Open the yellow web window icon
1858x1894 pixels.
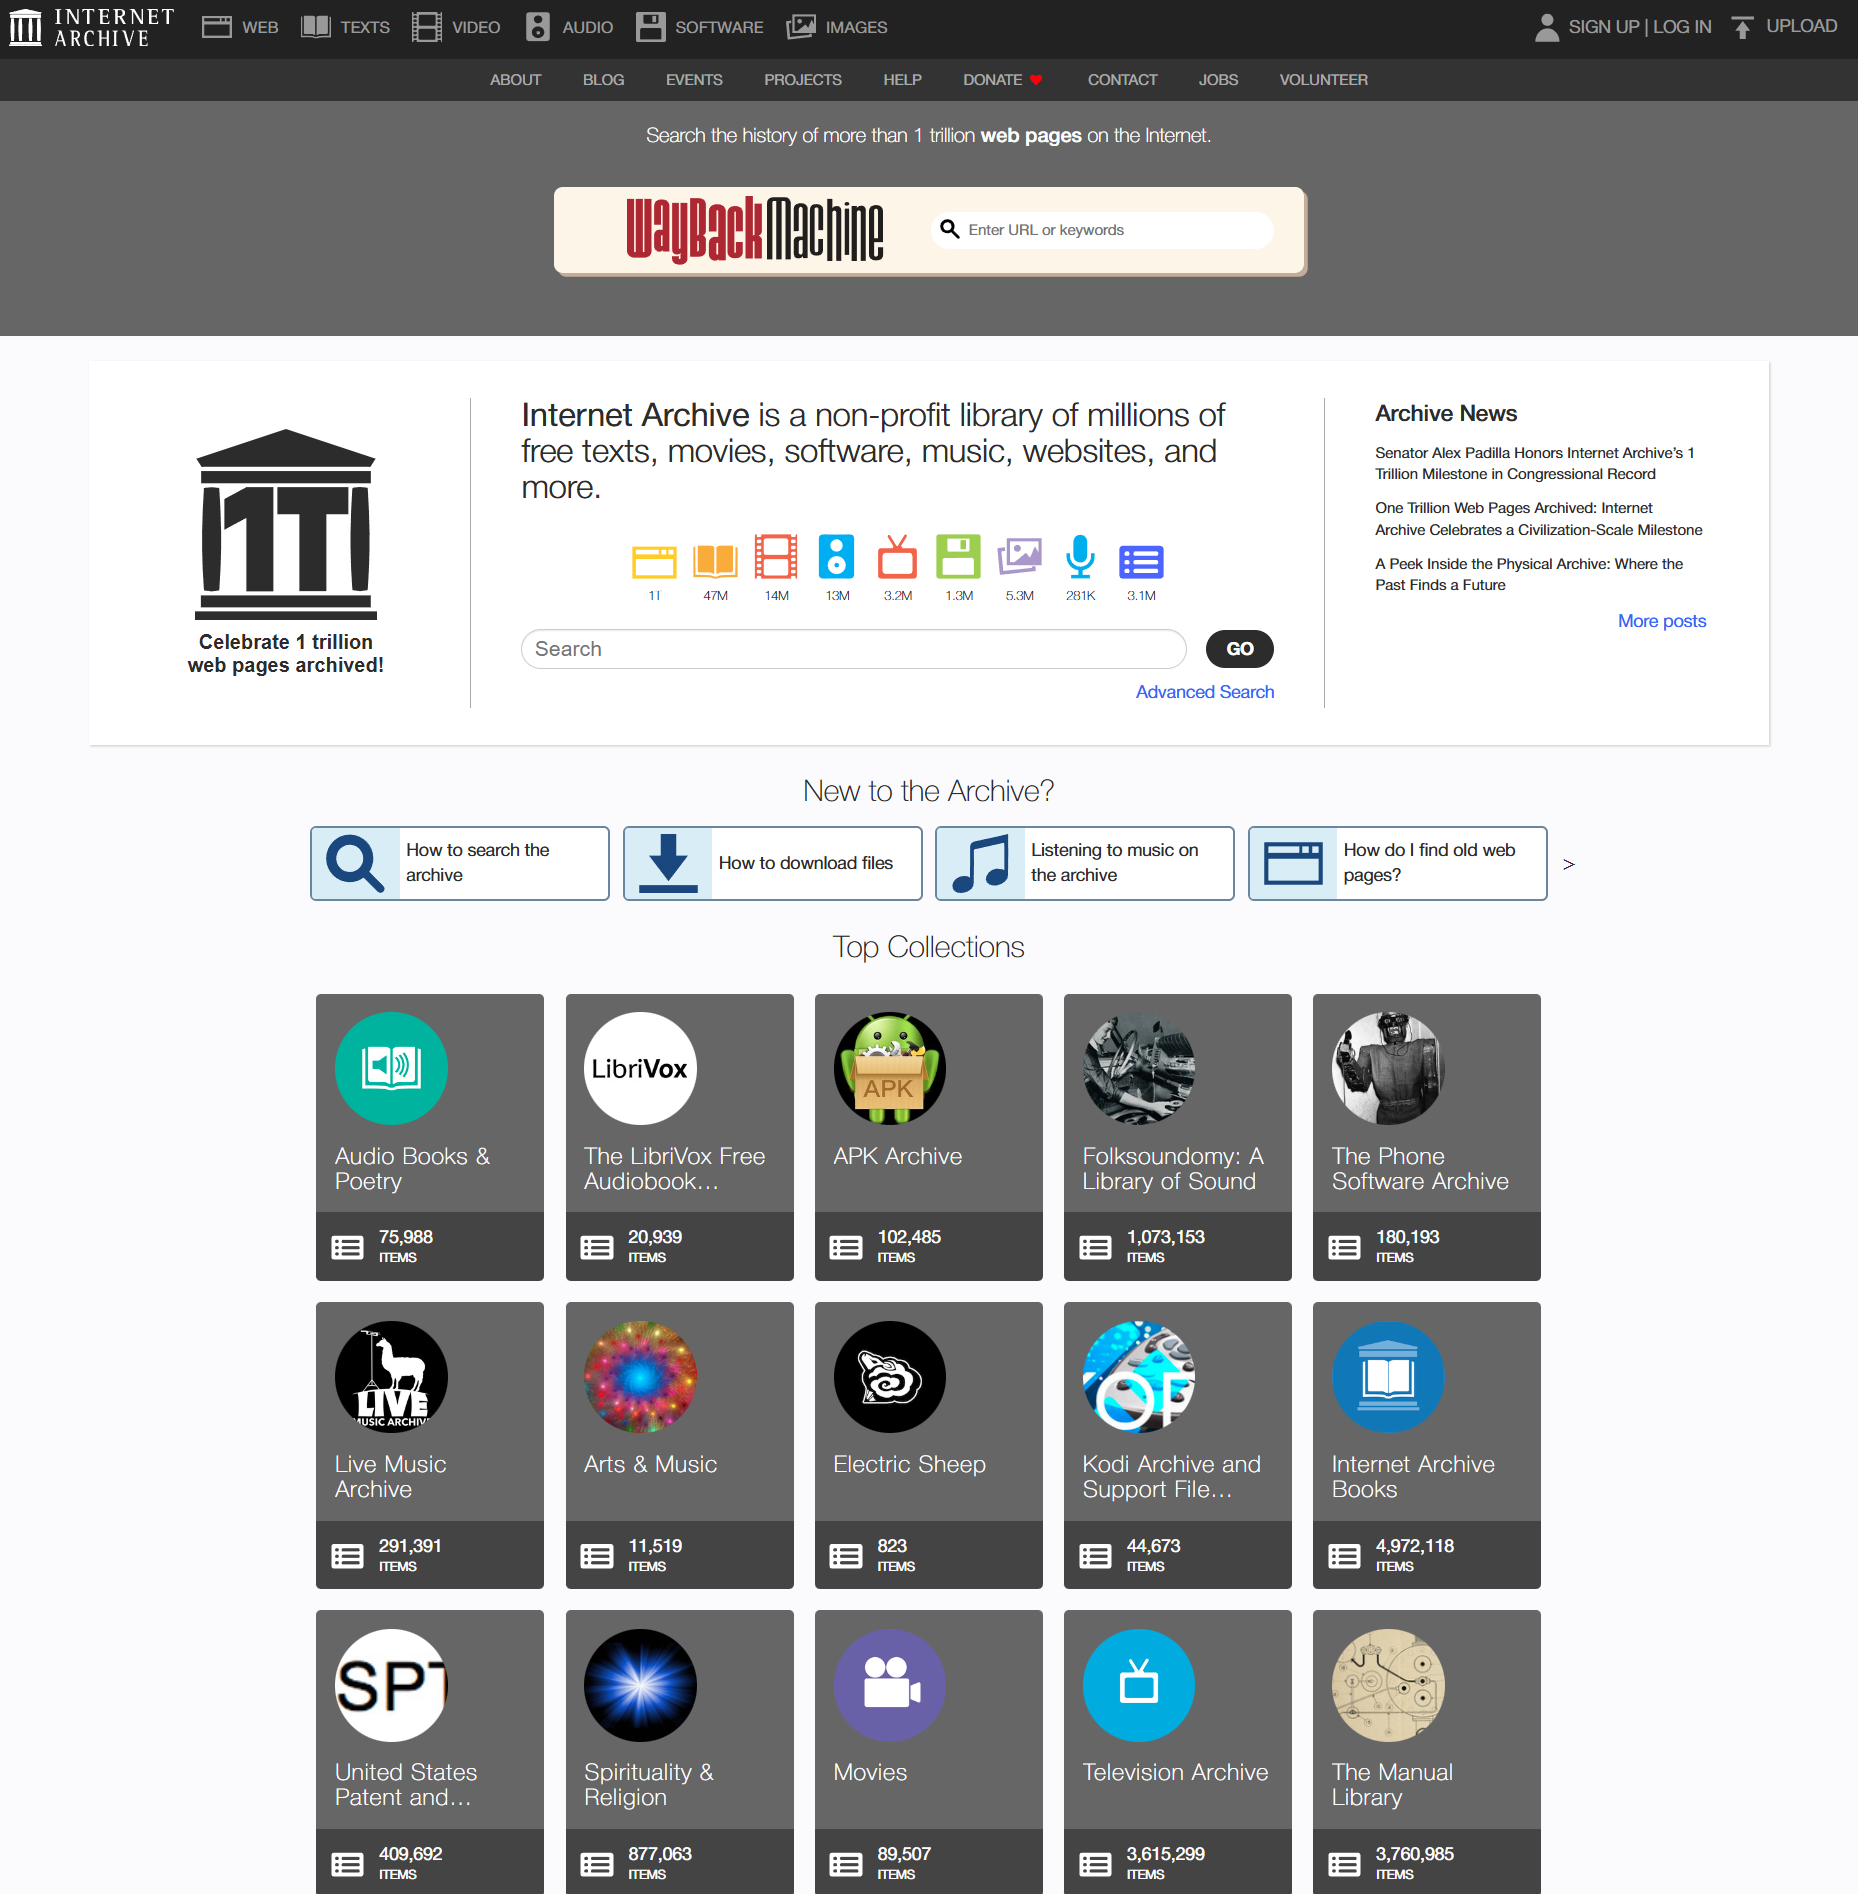(x=654, y=561)
